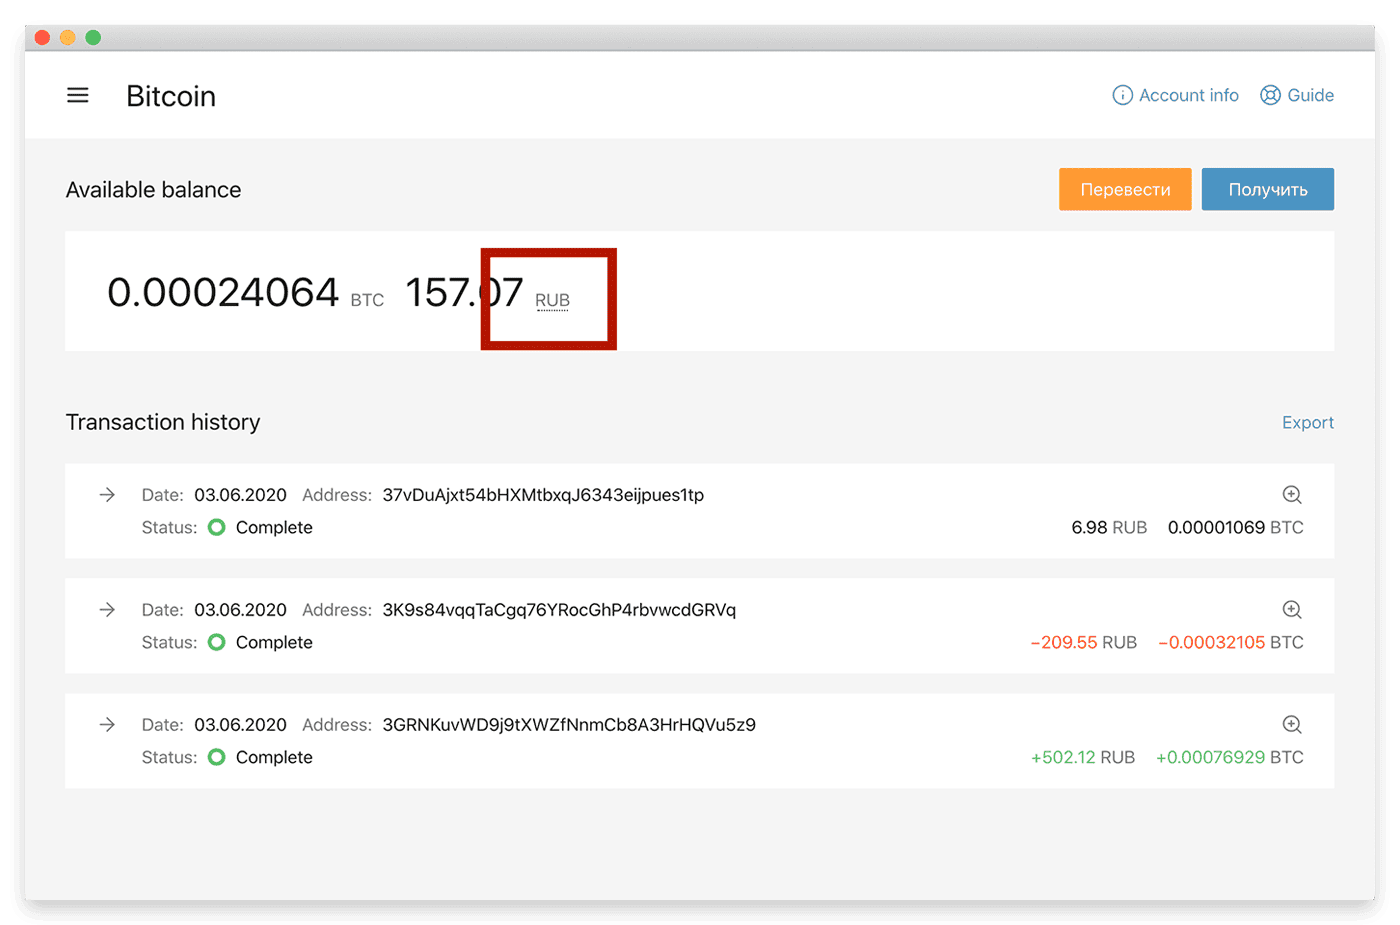Open the Guide link
Screen dimensions: 1400x925
(1297, 95)
